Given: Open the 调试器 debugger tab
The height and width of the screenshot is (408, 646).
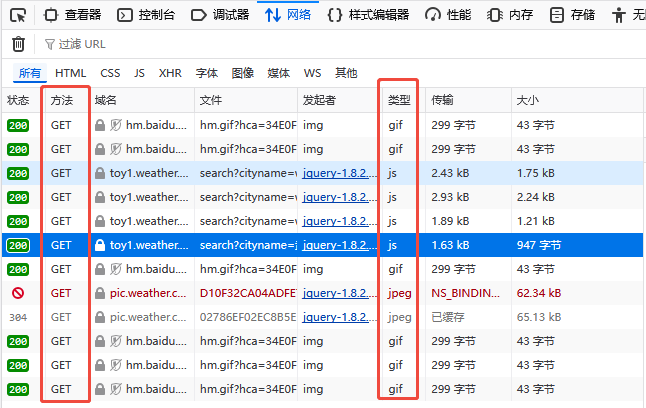Looking at the screenshot, I should tap(220, 15).
